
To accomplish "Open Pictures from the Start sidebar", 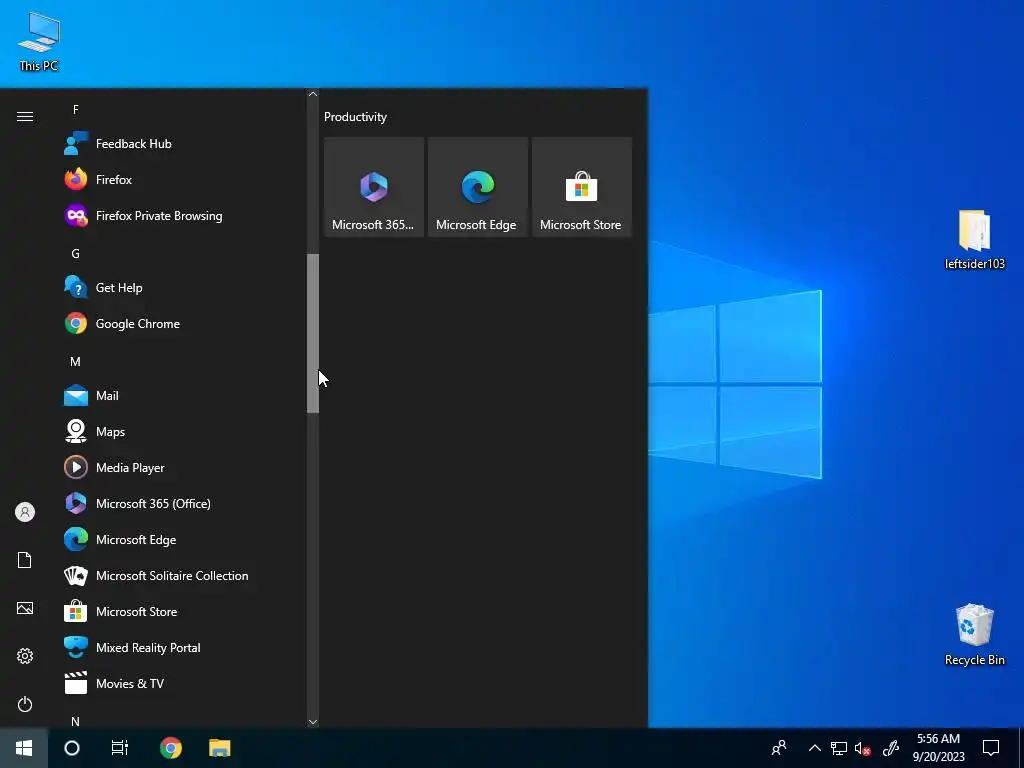I will click(x=25, y=608).
